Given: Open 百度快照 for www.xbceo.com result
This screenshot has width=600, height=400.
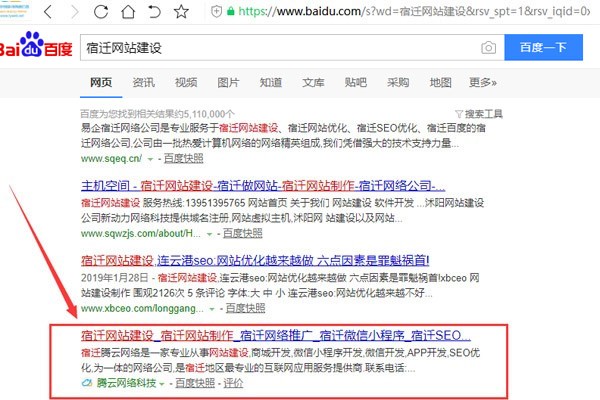Looking at the screenshot, I should (x=245, y=309).
